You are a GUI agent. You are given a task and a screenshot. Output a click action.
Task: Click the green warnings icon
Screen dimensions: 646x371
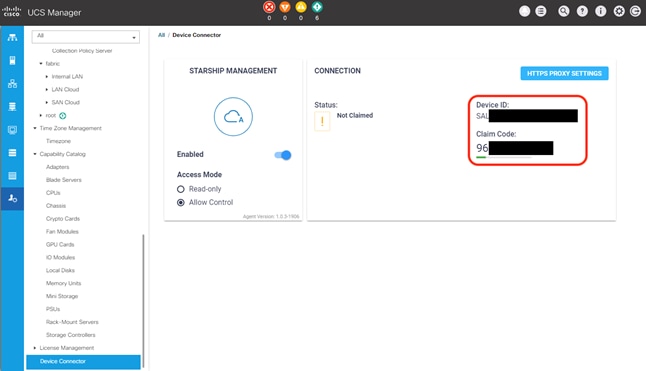pos(317,7)
